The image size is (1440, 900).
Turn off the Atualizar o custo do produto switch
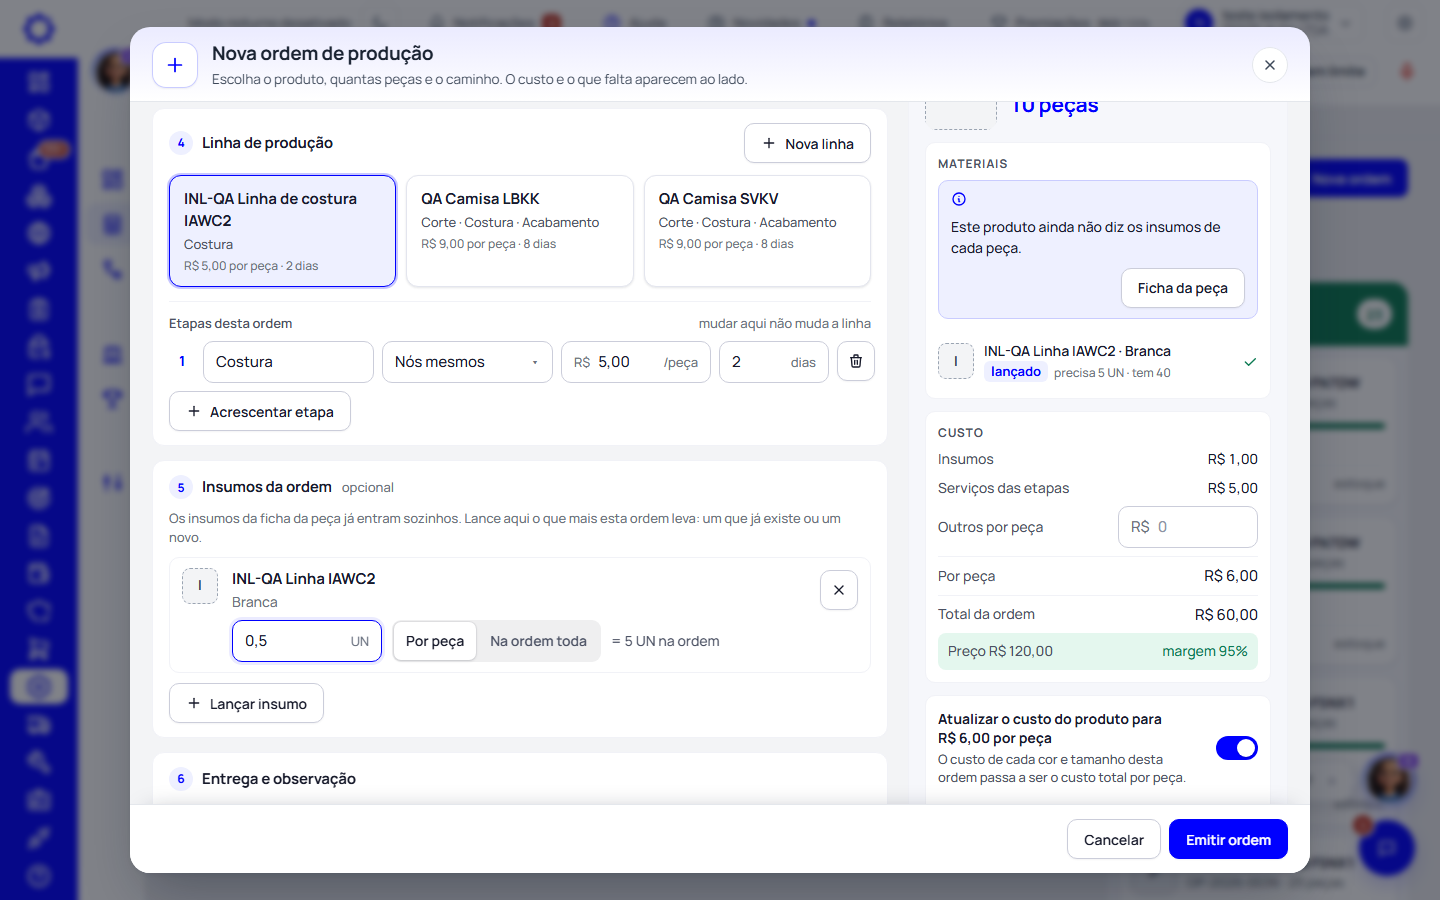tap(1237, 748)
